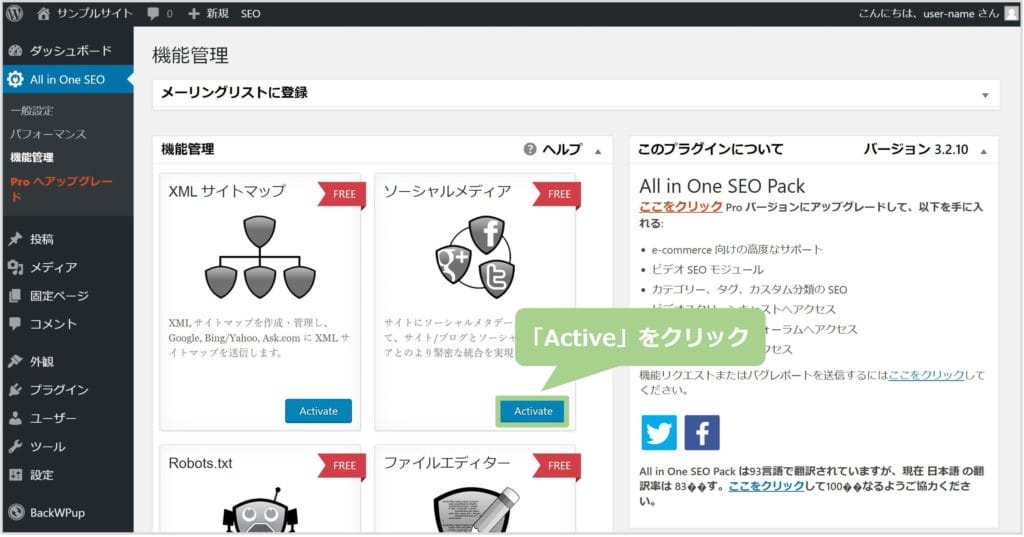Click コメント icon in sidebar
This screenshot has width=1024, height=537.
[15, 324]
